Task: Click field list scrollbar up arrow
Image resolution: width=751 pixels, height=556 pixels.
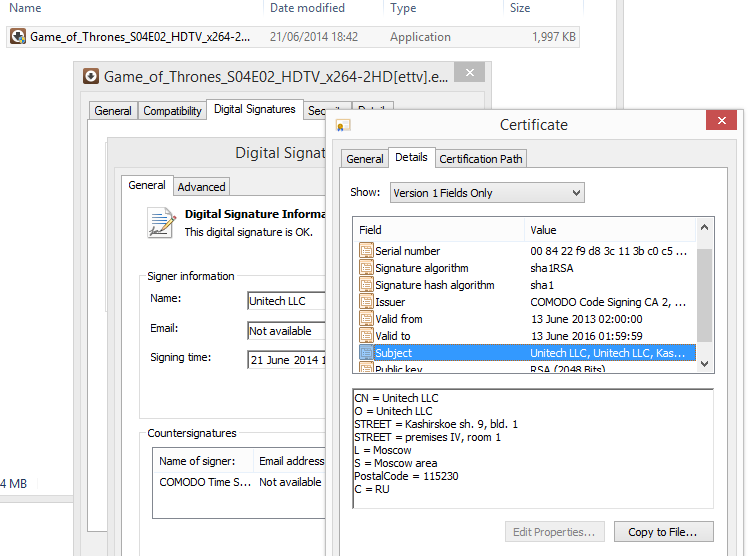Action: [x=704, y=228]
